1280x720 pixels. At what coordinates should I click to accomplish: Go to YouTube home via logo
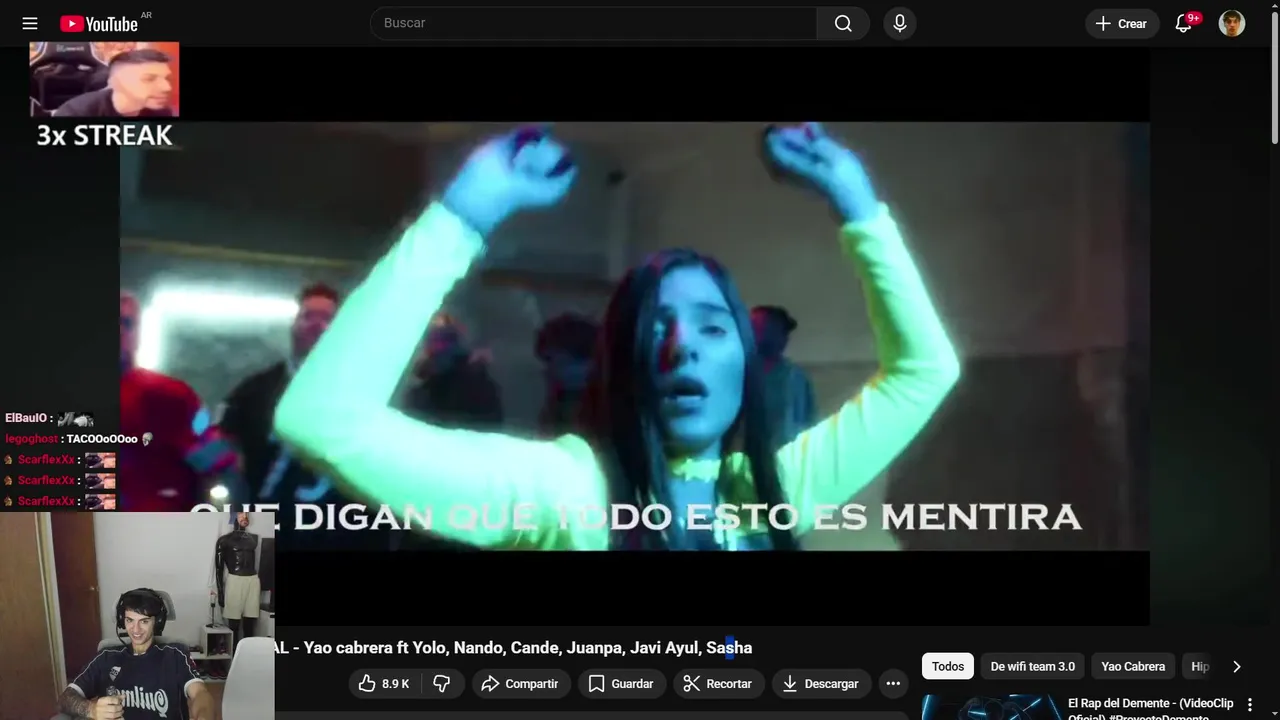pyautogui.click(x=99, y=23)
